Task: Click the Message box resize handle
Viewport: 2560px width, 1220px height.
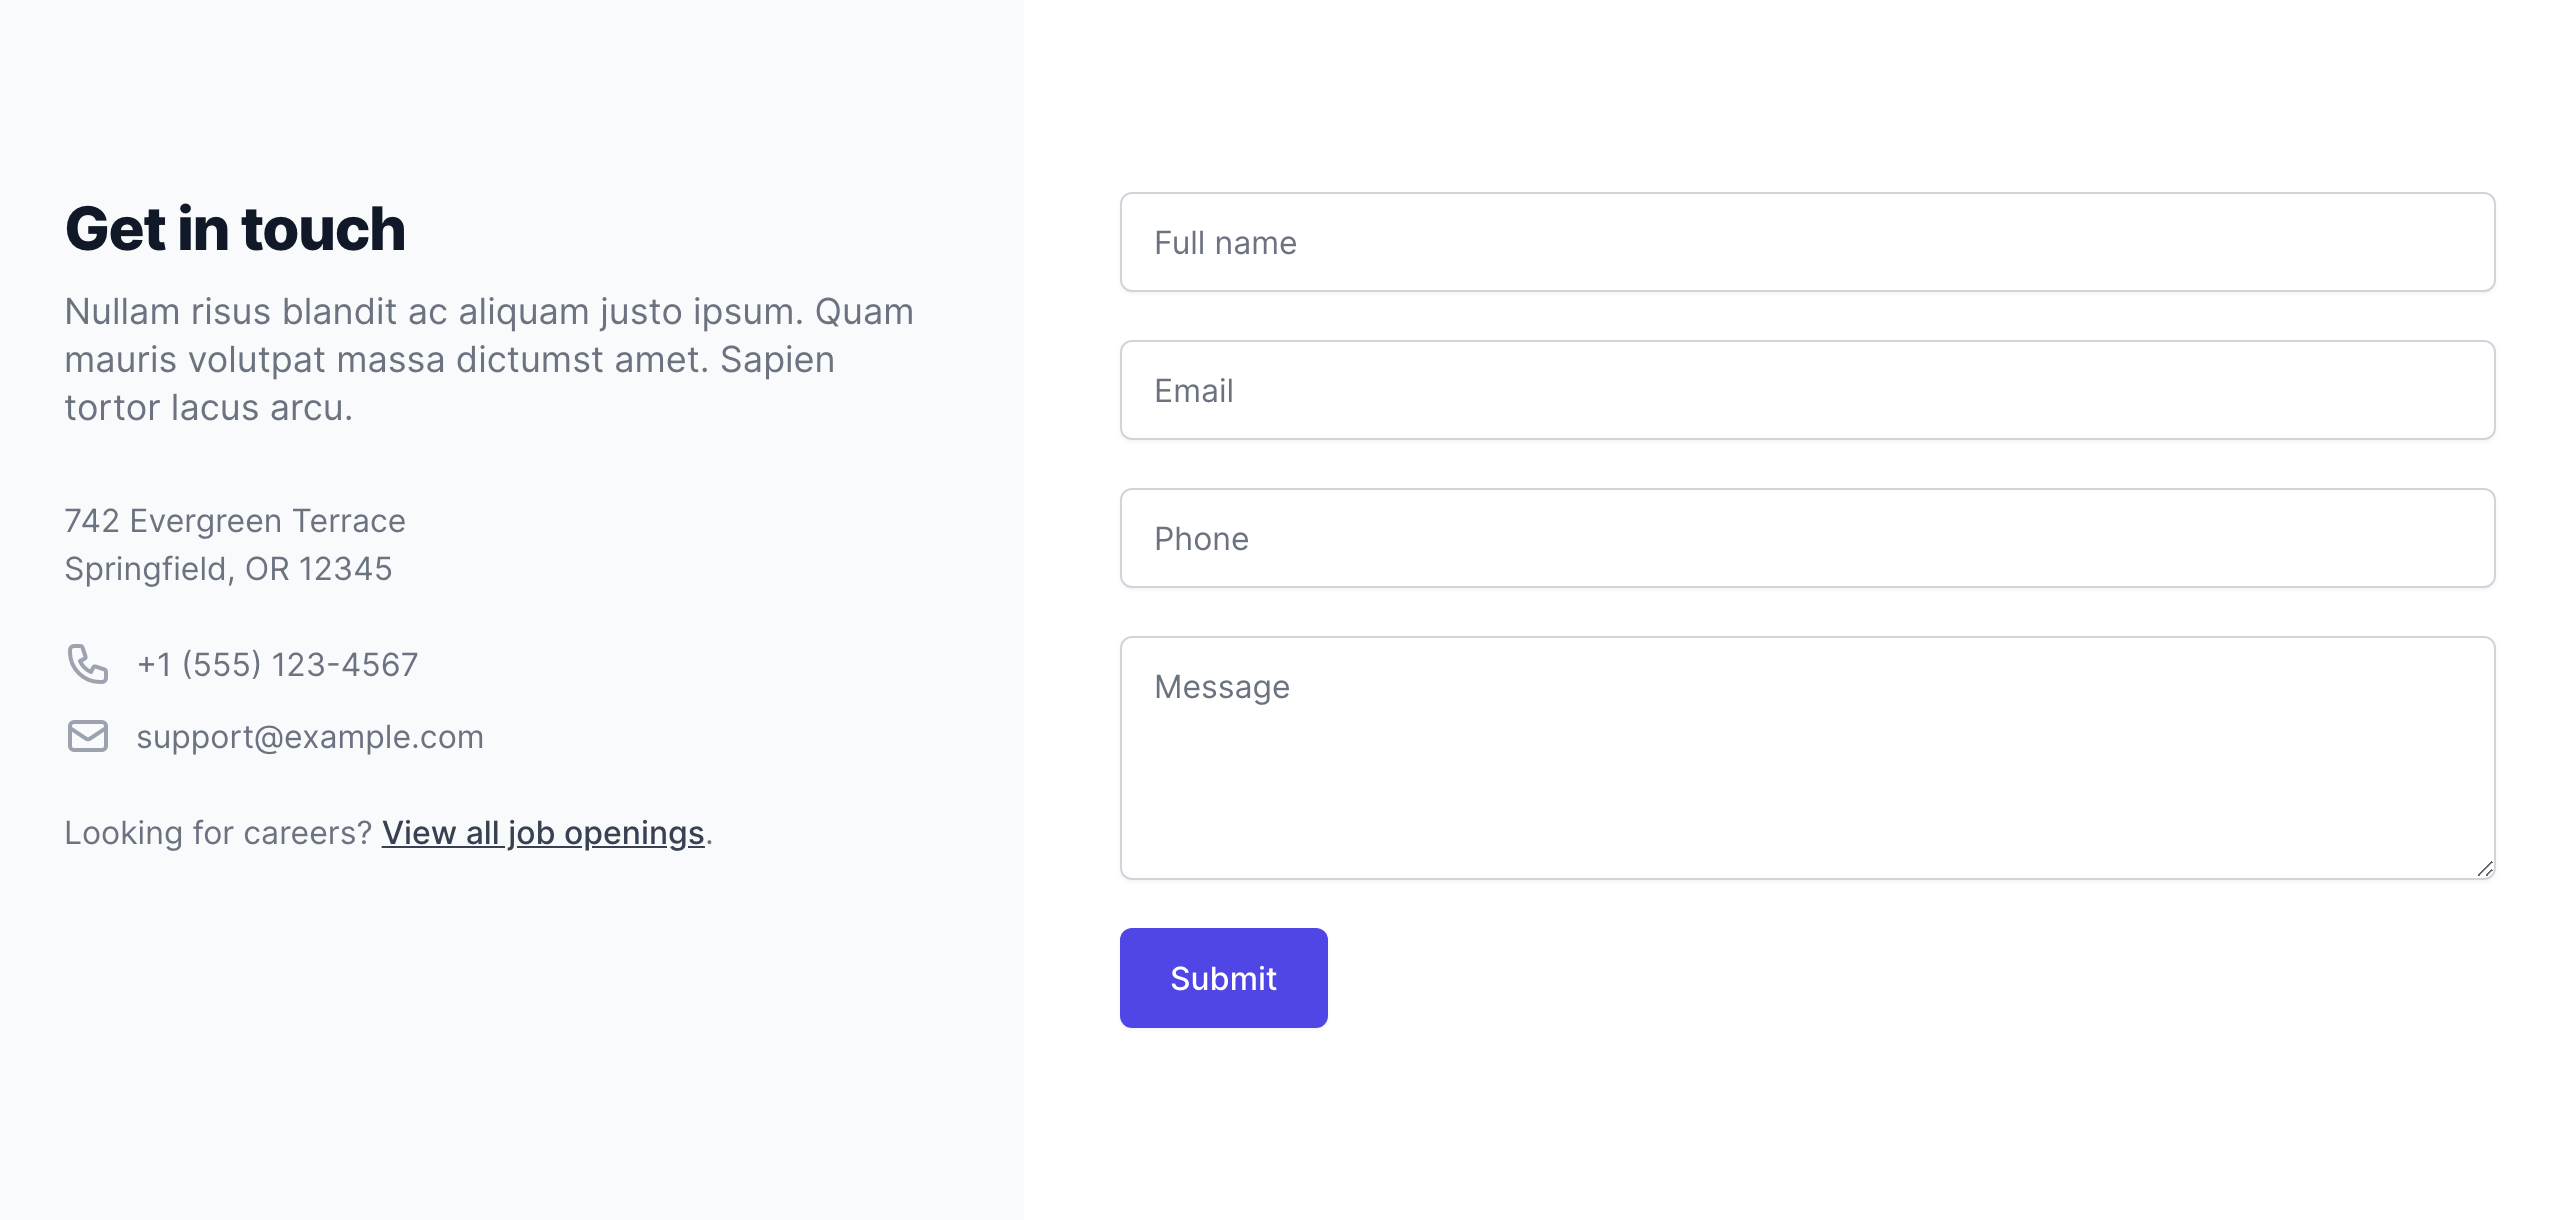Action: click(x=2485, y=869)
